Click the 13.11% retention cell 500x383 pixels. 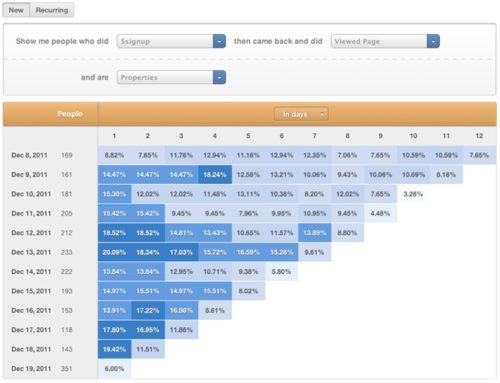click(248, 194)
